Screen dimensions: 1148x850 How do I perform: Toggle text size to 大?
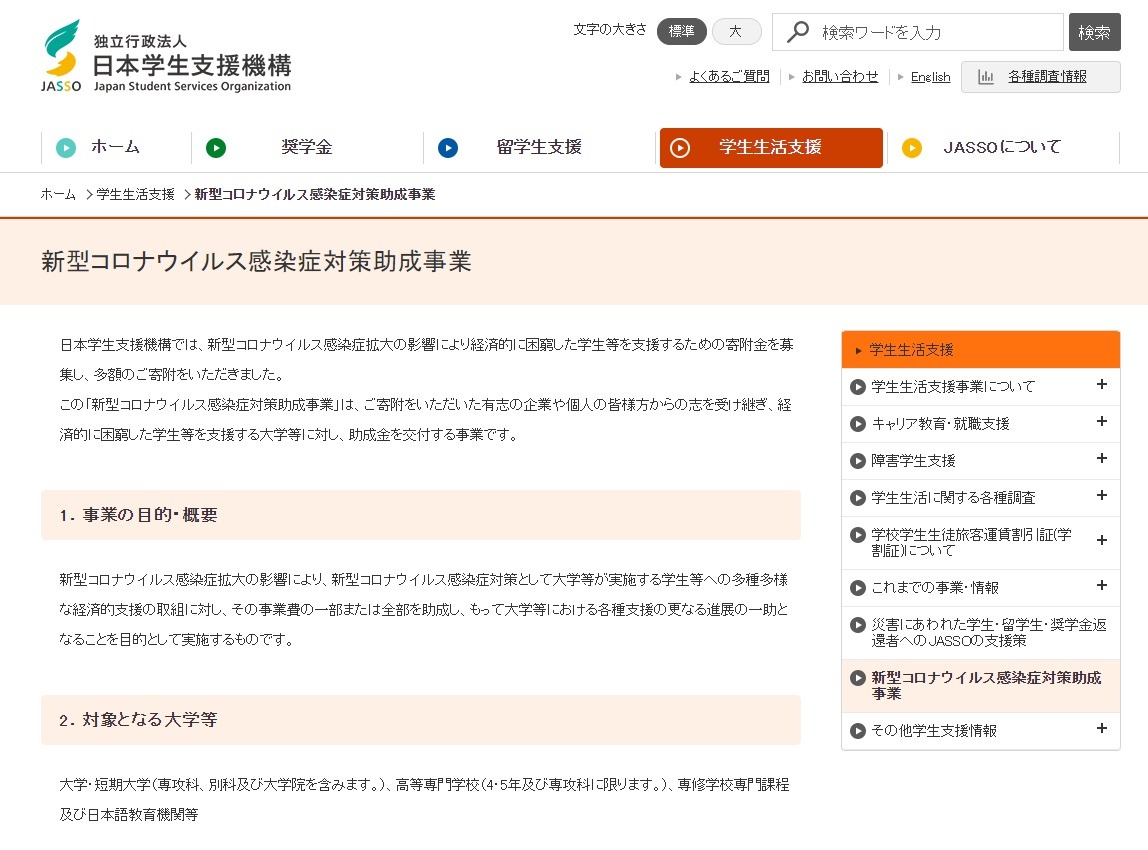coord(737,31)
